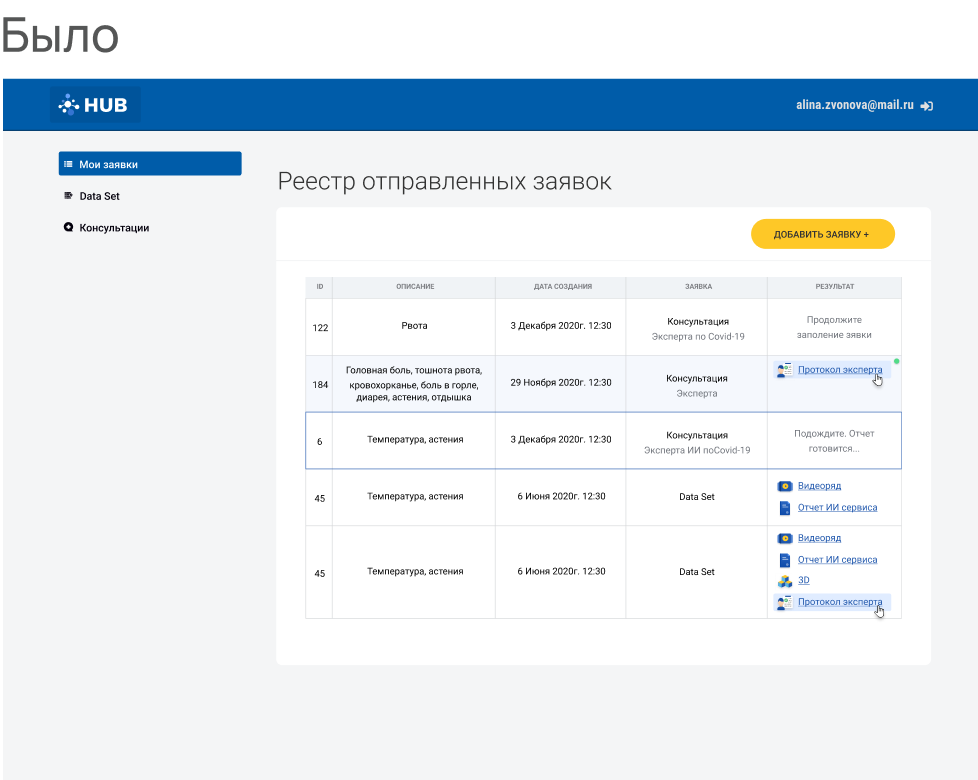Open the Консультации menu item
978x780 pixels.
pyautogui.click(x=114, y=228)
